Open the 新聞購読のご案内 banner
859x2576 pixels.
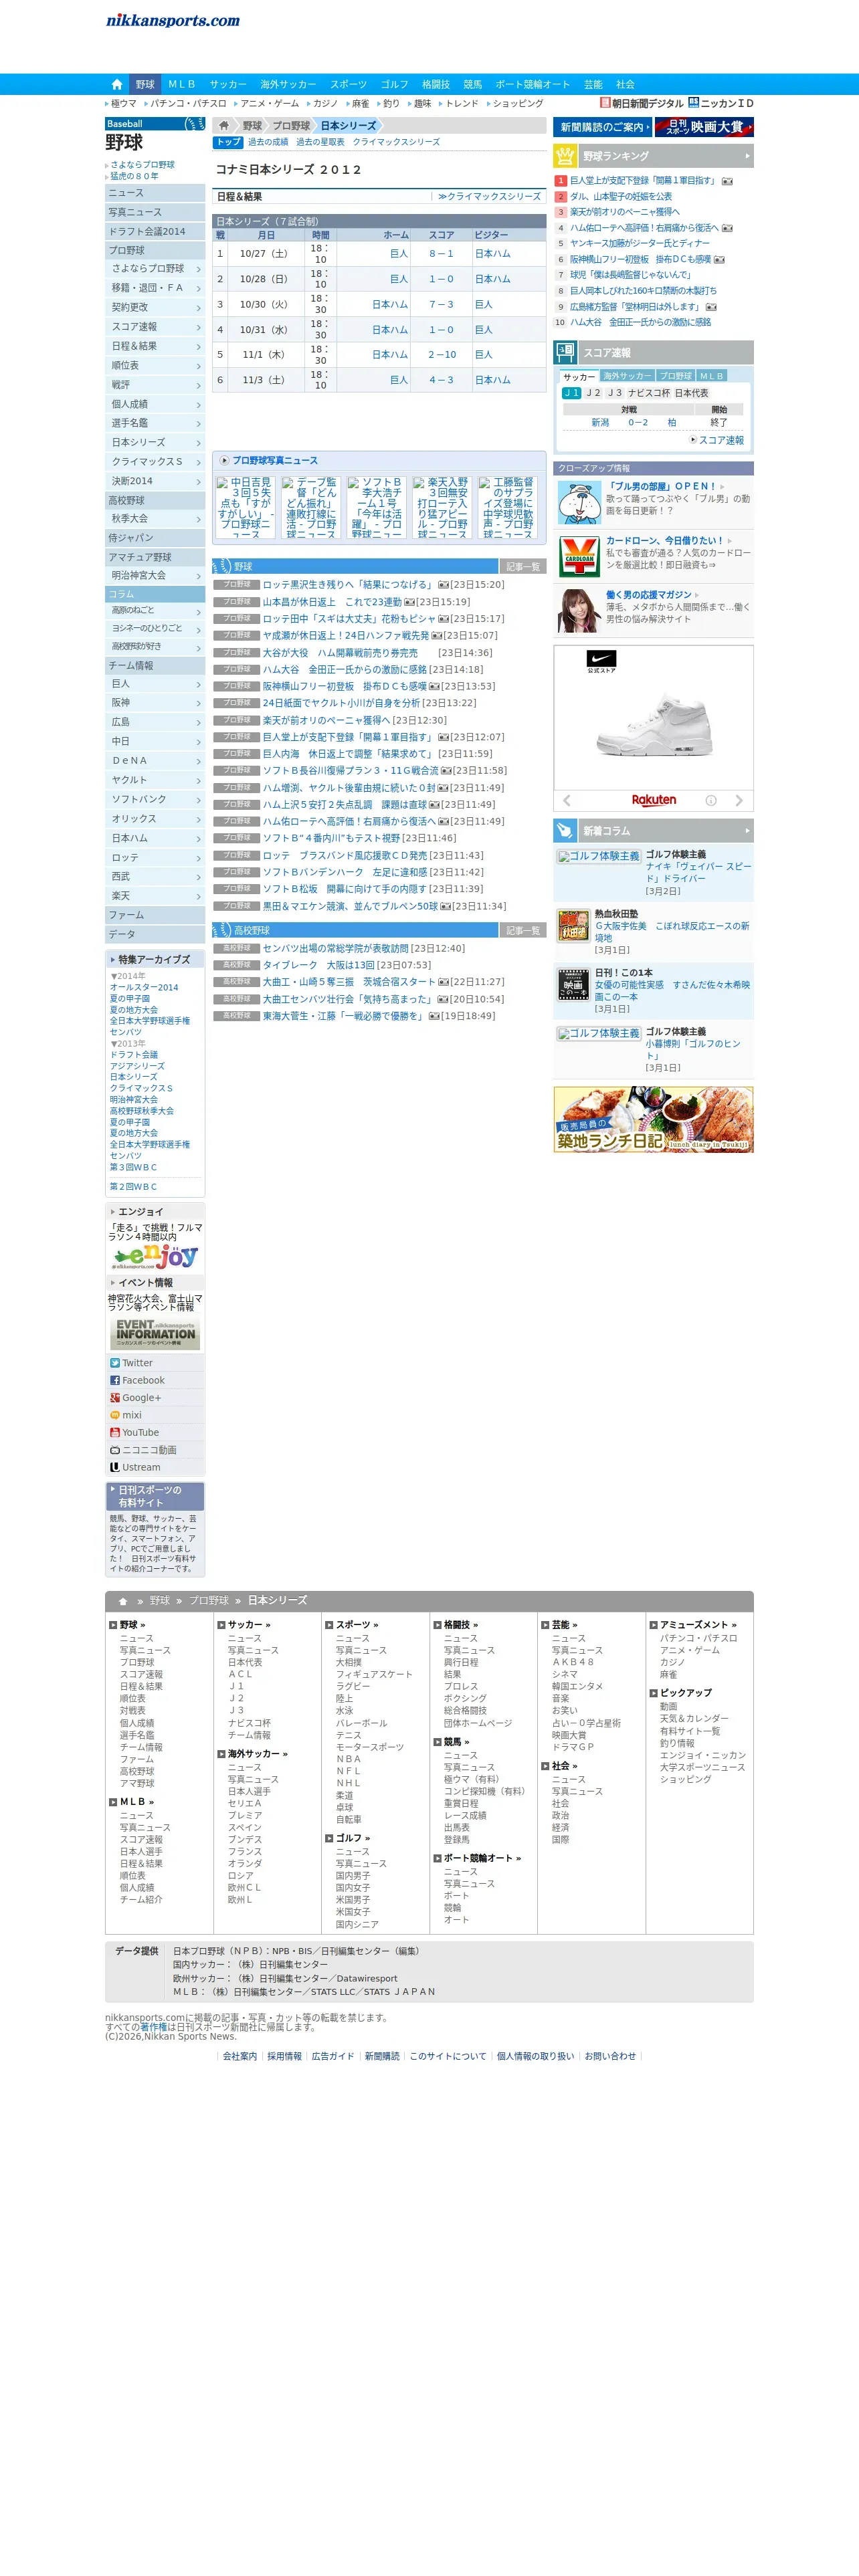click(602, 127)
